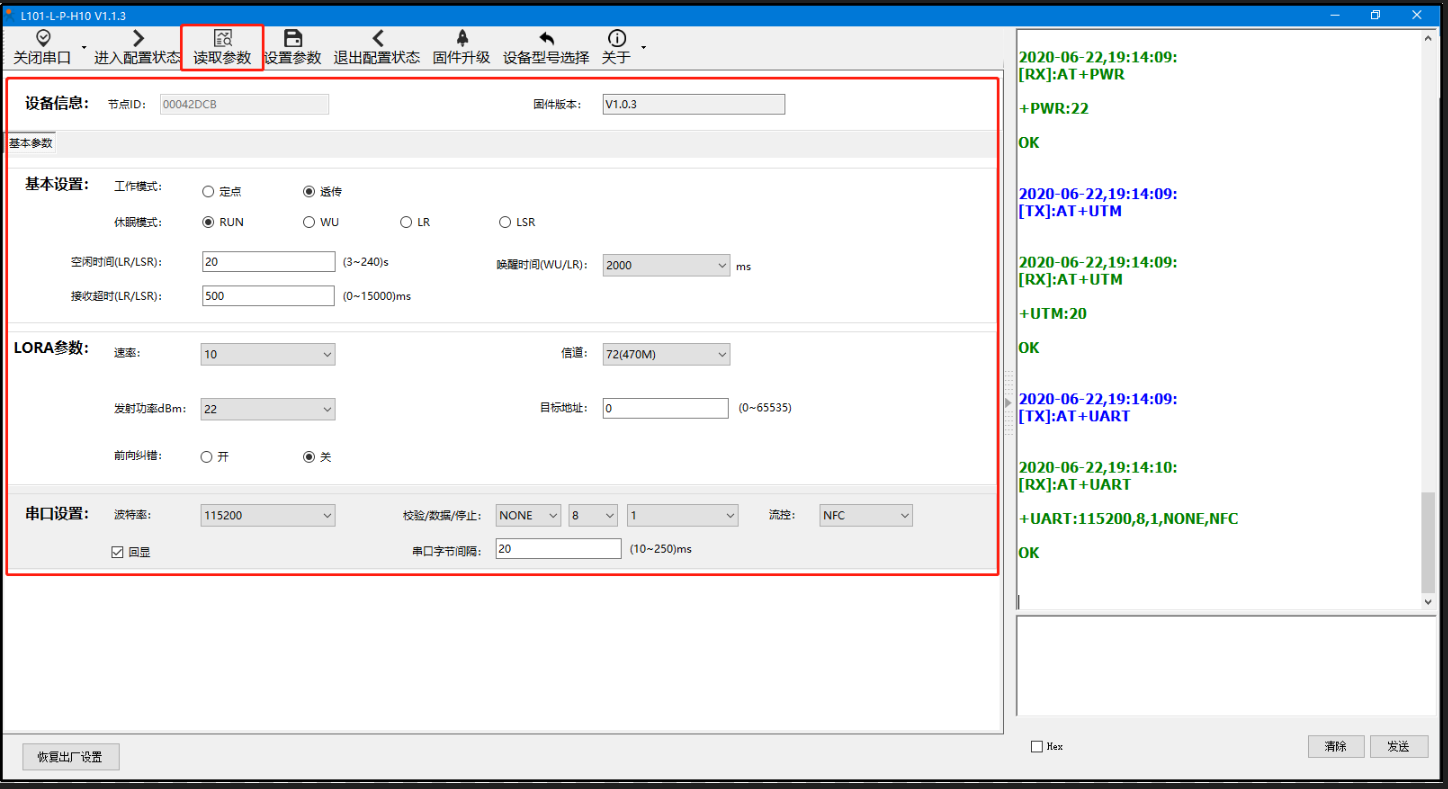Toggle the 回显 echo checkbox

[118, 551]
